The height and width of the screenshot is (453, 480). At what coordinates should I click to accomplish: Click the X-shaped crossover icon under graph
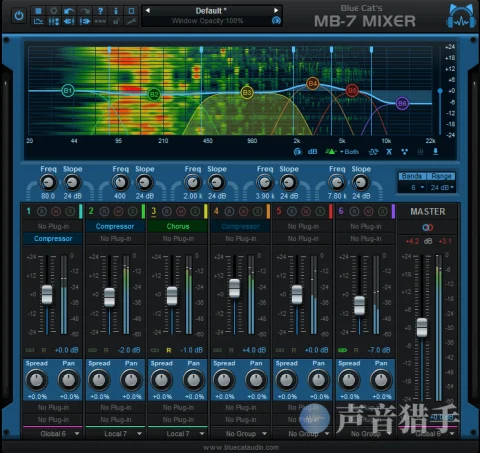click(x=389, y=152)
